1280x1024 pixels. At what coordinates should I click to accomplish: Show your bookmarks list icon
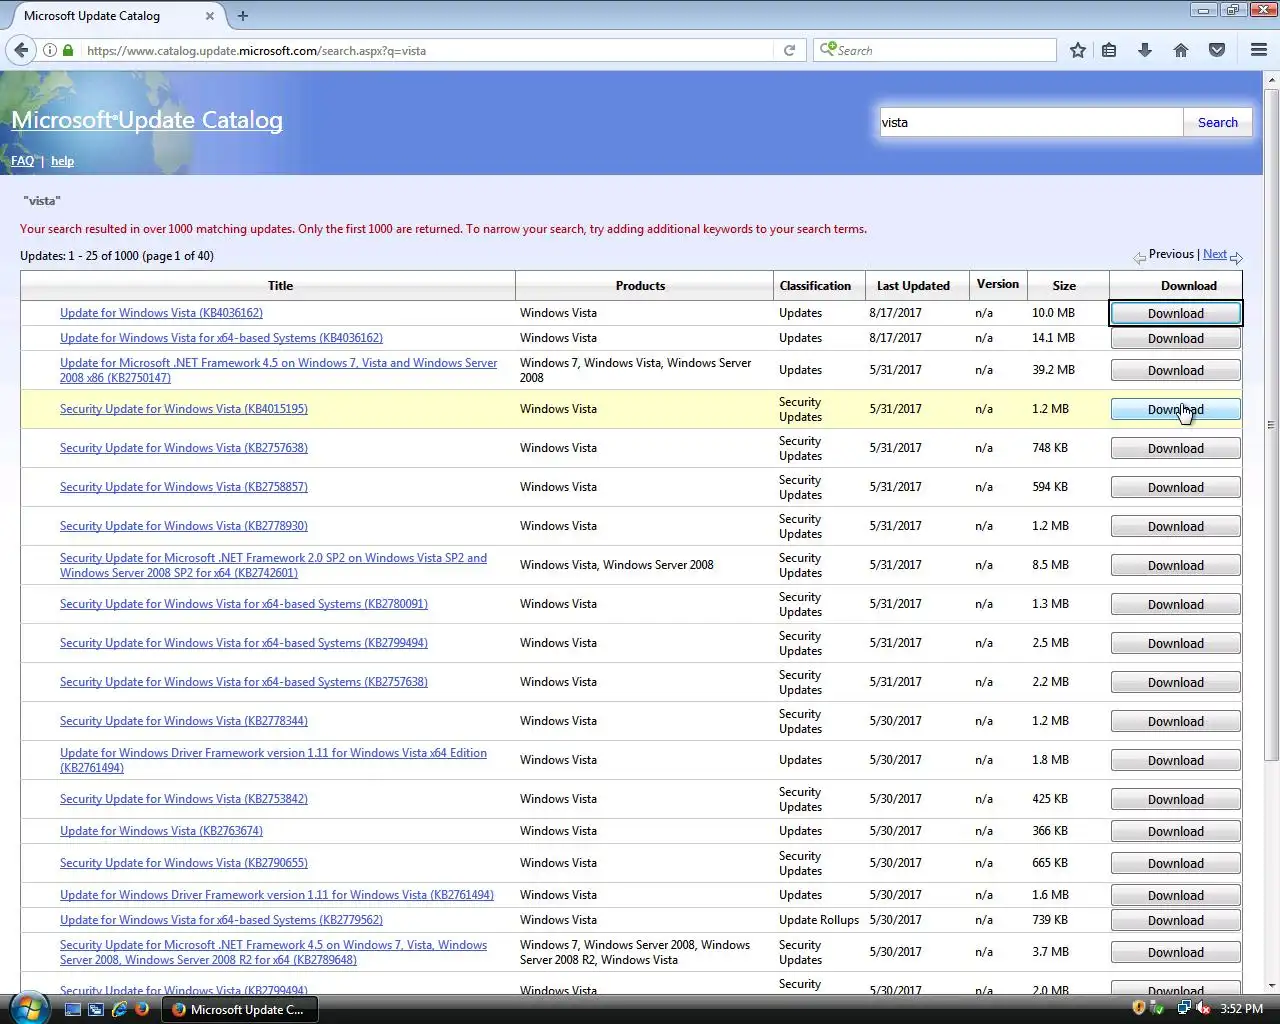tap(1109, 50)
